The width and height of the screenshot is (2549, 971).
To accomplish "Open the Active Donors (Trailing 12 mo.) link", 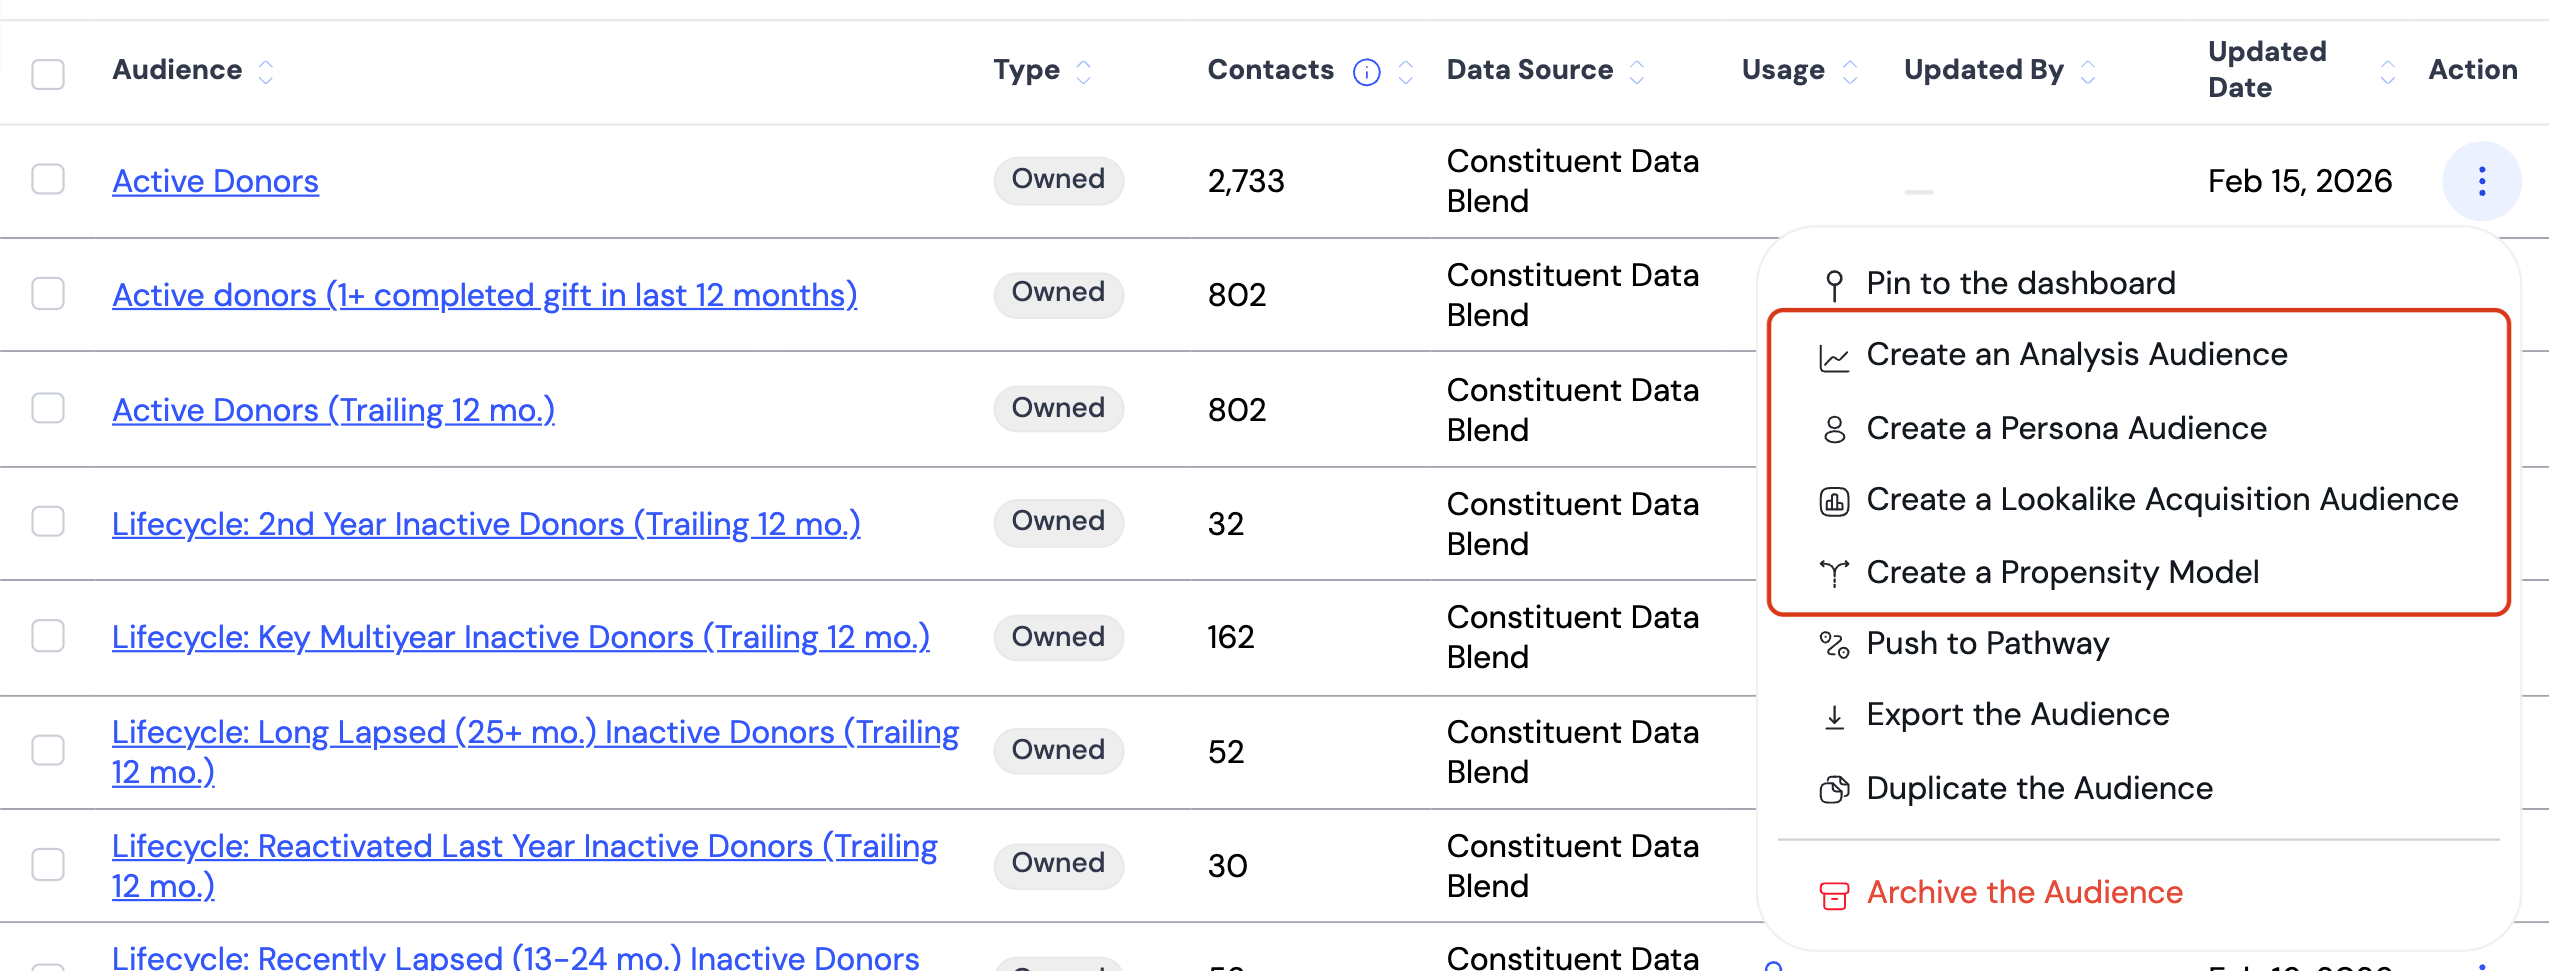I will [x=333, y=410].
